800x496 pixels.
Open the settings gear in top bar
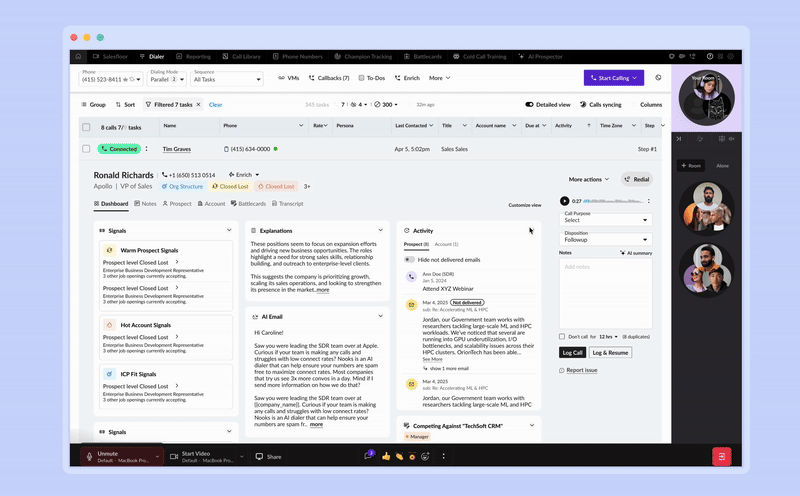pos(731,57)
